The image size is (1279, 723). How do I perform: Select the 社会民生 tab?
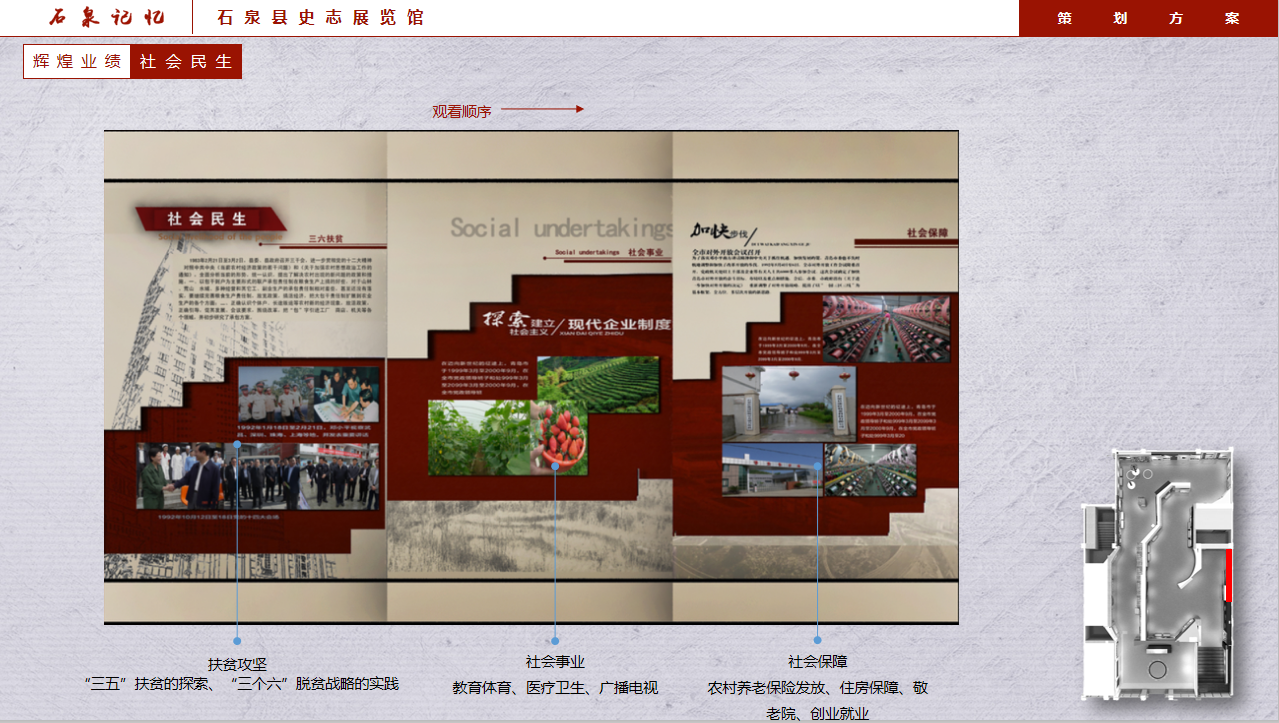coord(186,61)
